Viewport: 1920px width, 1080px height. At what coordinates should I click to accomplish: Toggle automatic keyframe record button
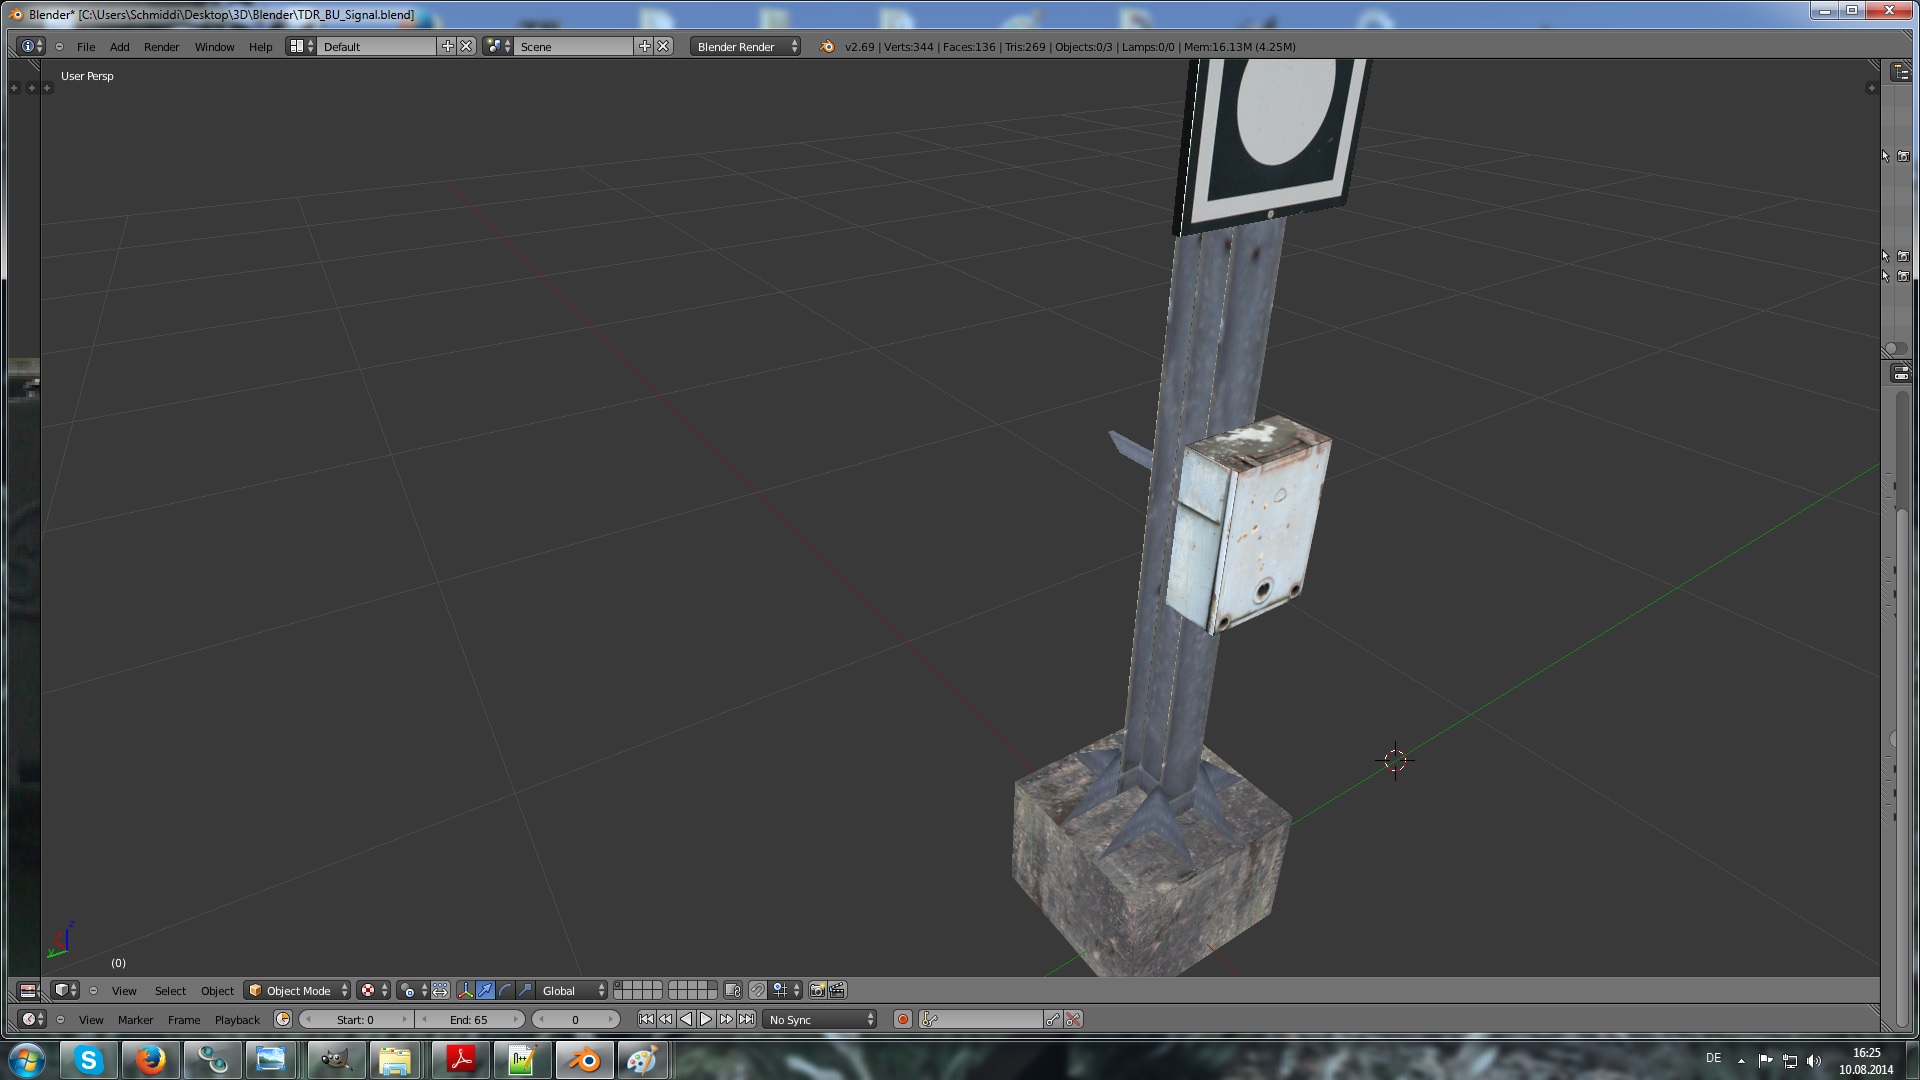click(x=903, y=1019)
